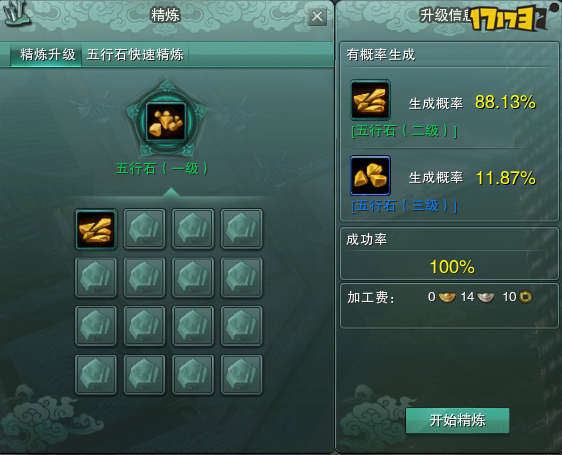The height and width of the screenshot is (455, 562).
Task: Click the 开始精炼 button
Action: tap(457, 420)
